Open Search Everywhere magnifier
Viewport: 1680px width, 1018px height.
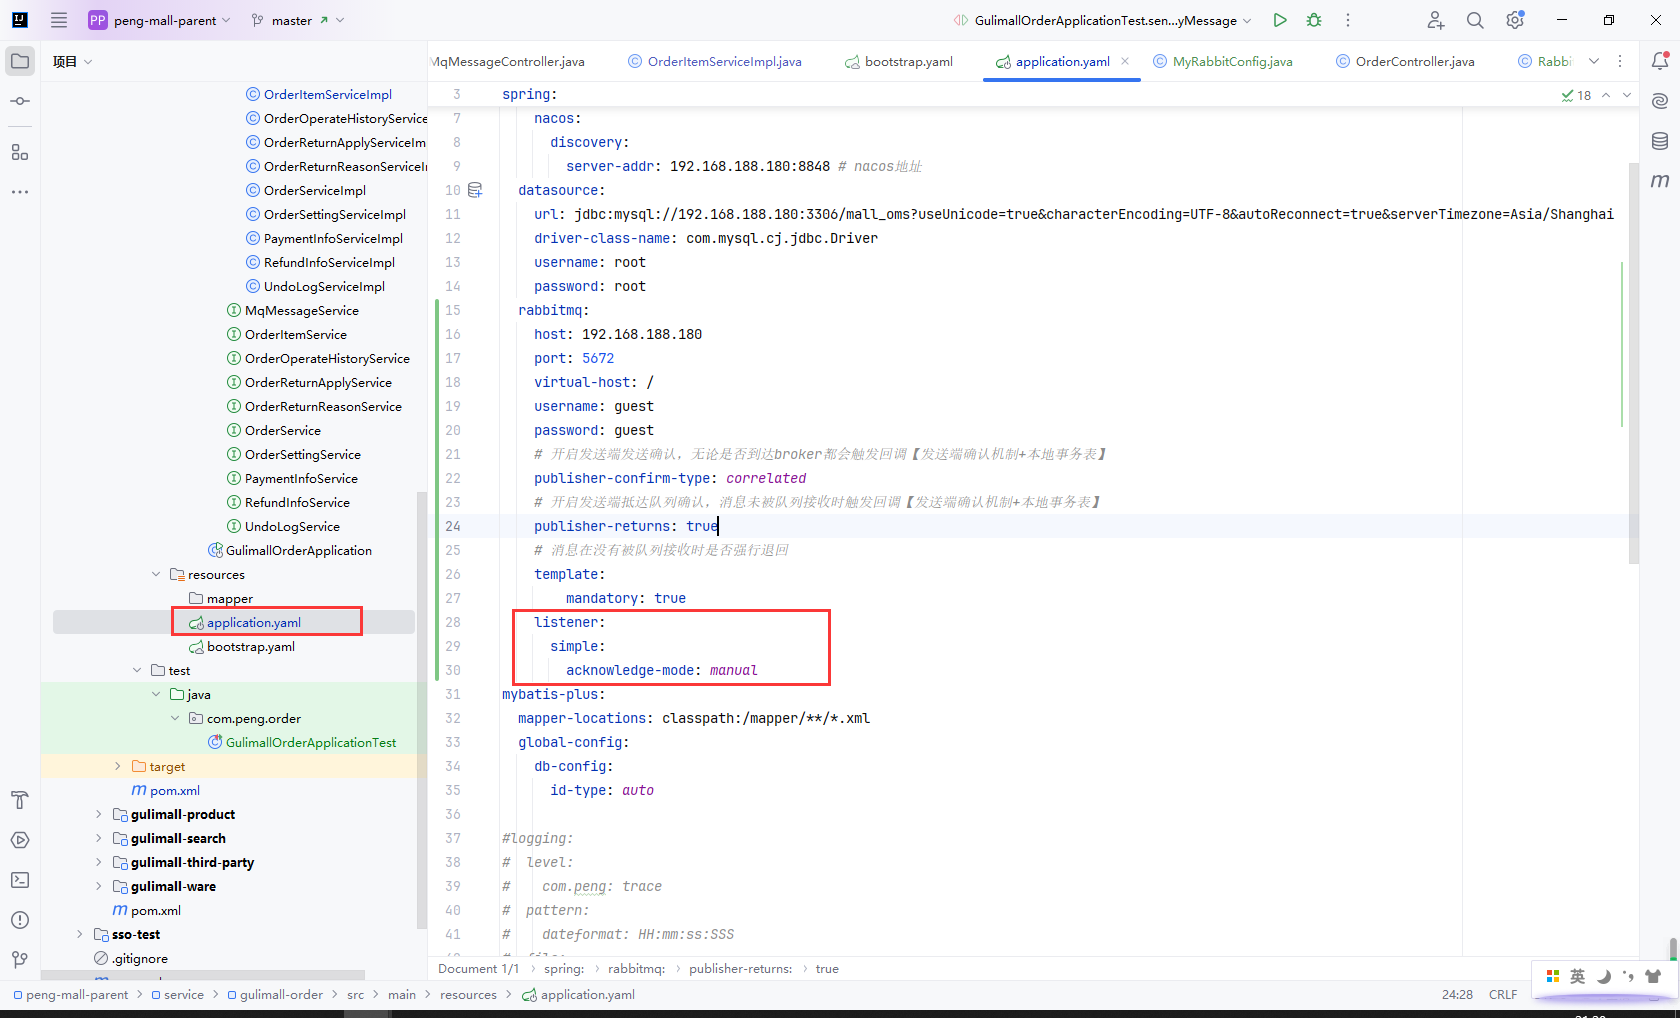pyautogui.click(x=1475, y=20)
